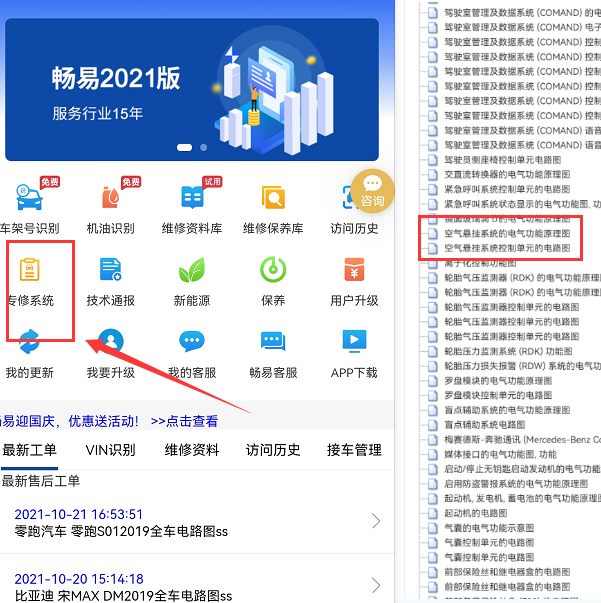Switch to the 接车管理 tab
Image resolution: width=601 pixels, height=603 pixels.
[354, 450]
